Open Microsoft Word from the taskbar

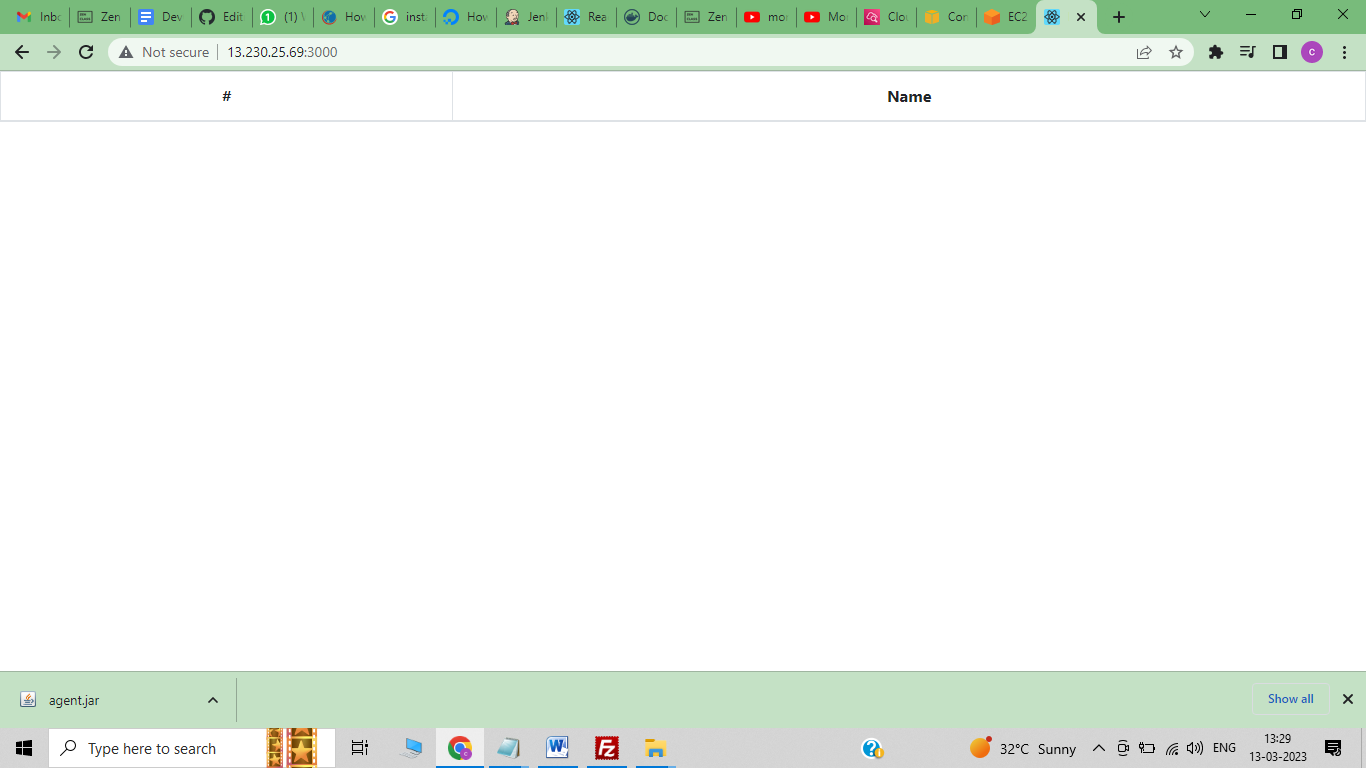pos(557,748)
